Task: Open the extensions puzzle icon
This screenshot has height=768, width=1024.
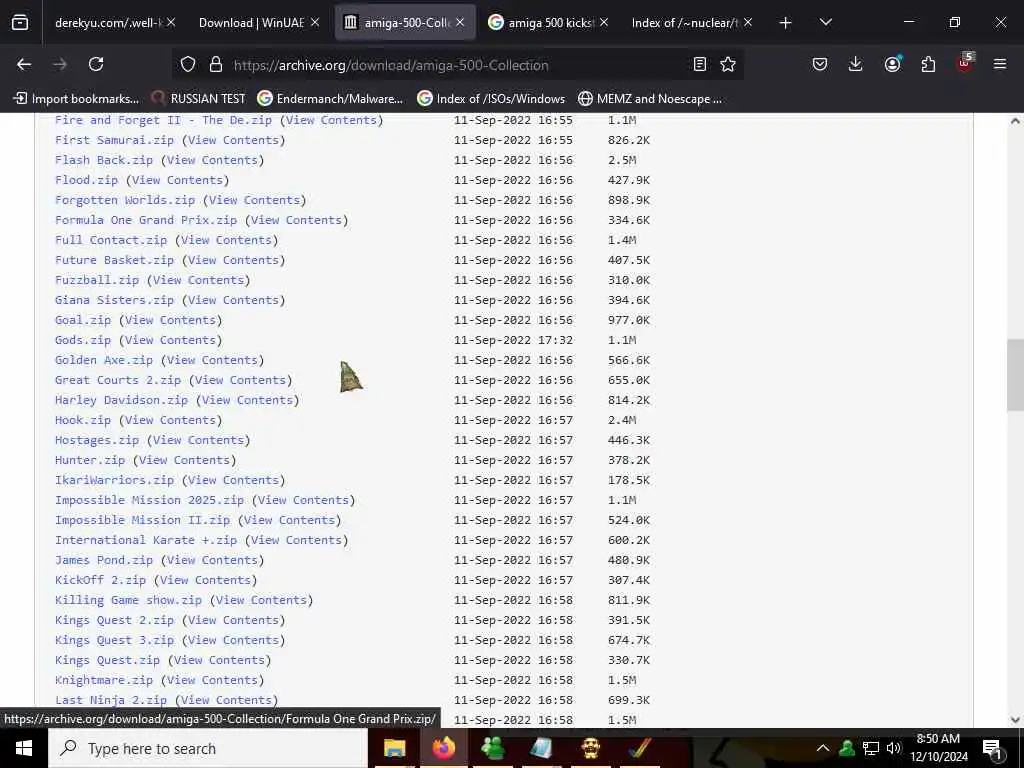Action: coord(928,64)
